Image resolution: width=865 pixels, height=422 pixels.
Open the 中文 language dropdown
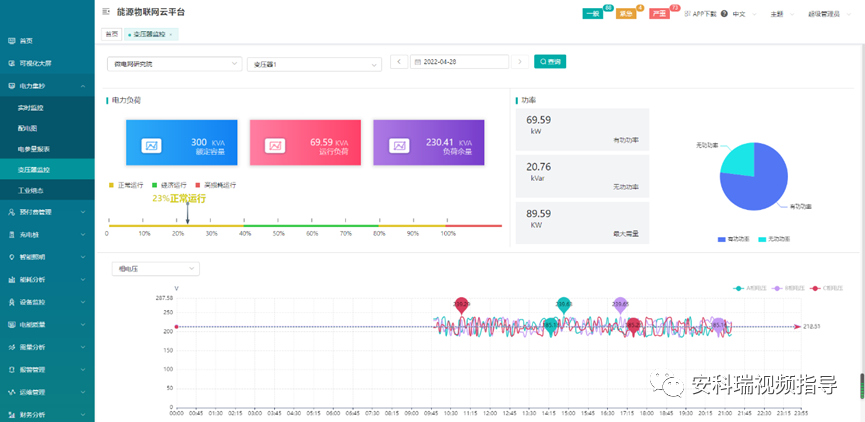(x=742, y=14)
